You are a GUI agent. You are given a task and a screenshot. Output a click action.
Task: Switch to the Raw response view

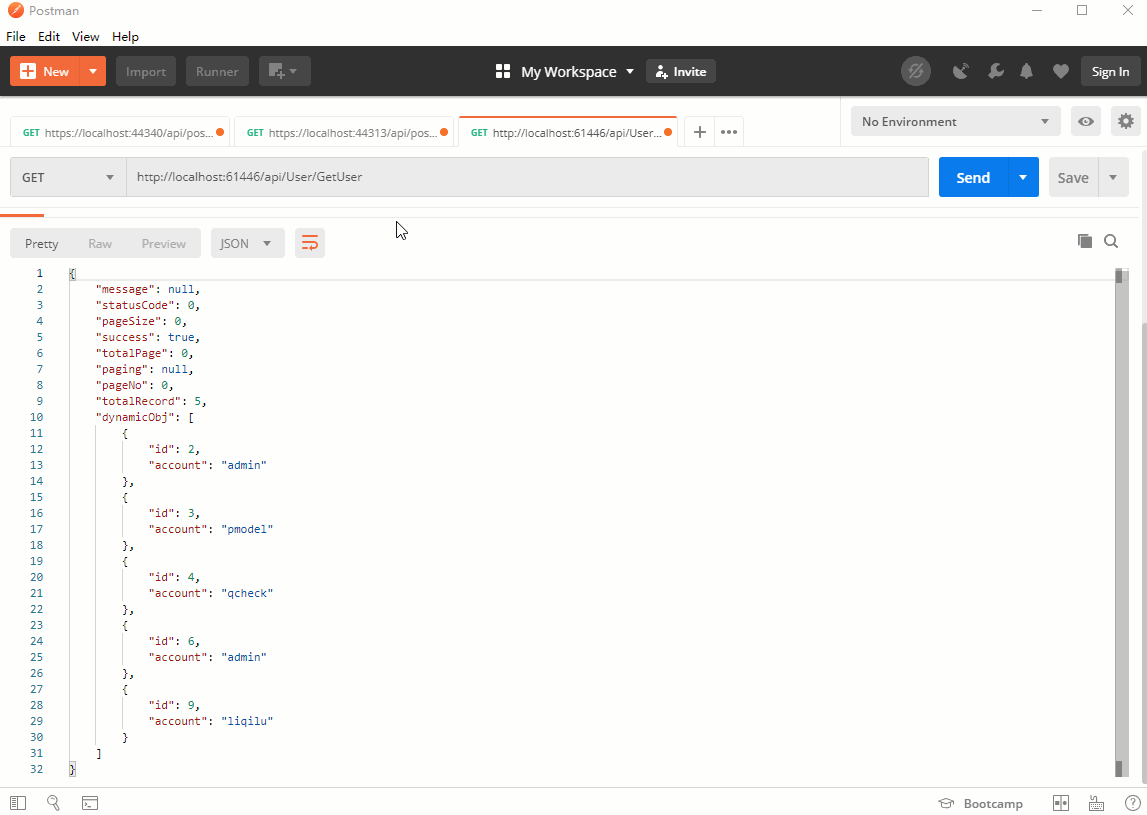[99, 242]
